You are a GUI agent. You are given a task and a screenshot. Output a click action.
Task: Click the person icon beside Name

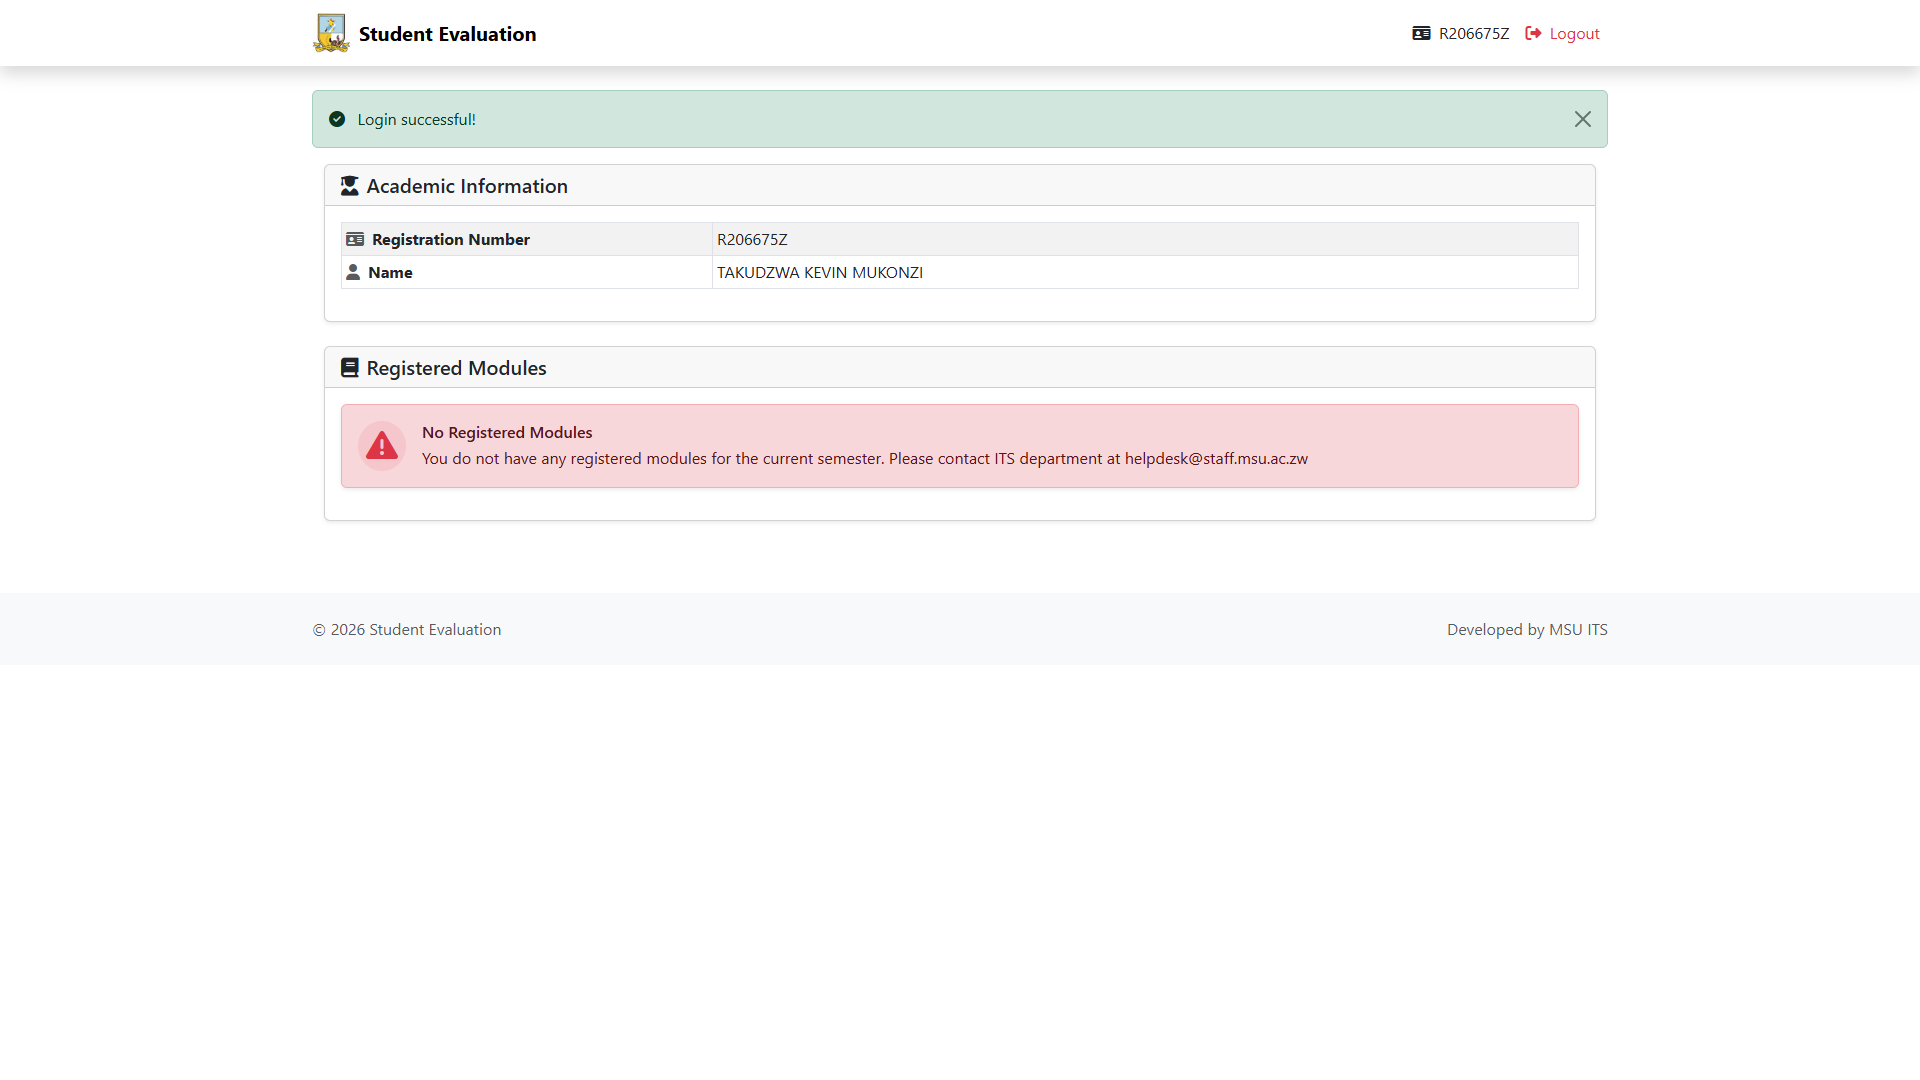click(x=353, y=272)
